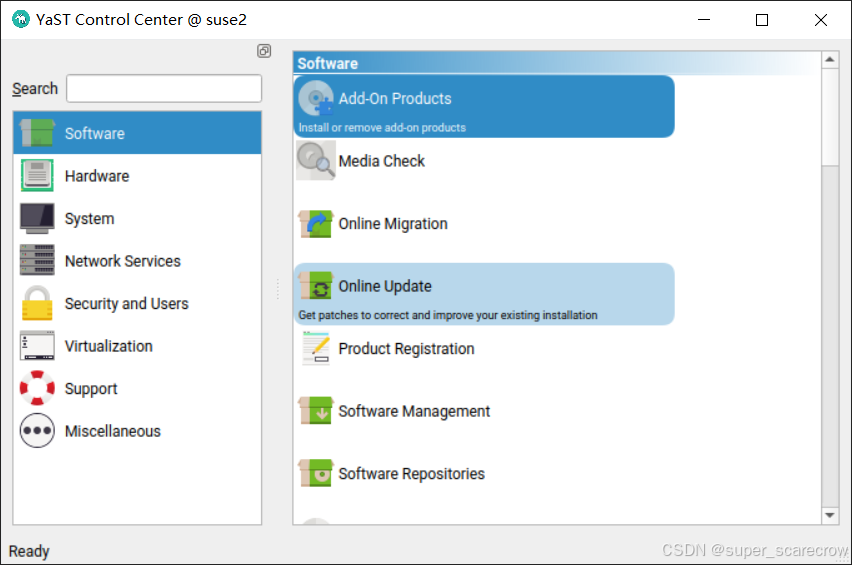Screen dimensions: 852x565
Task: Click the vertical scrollbar thumb
Action: [830, 116]
